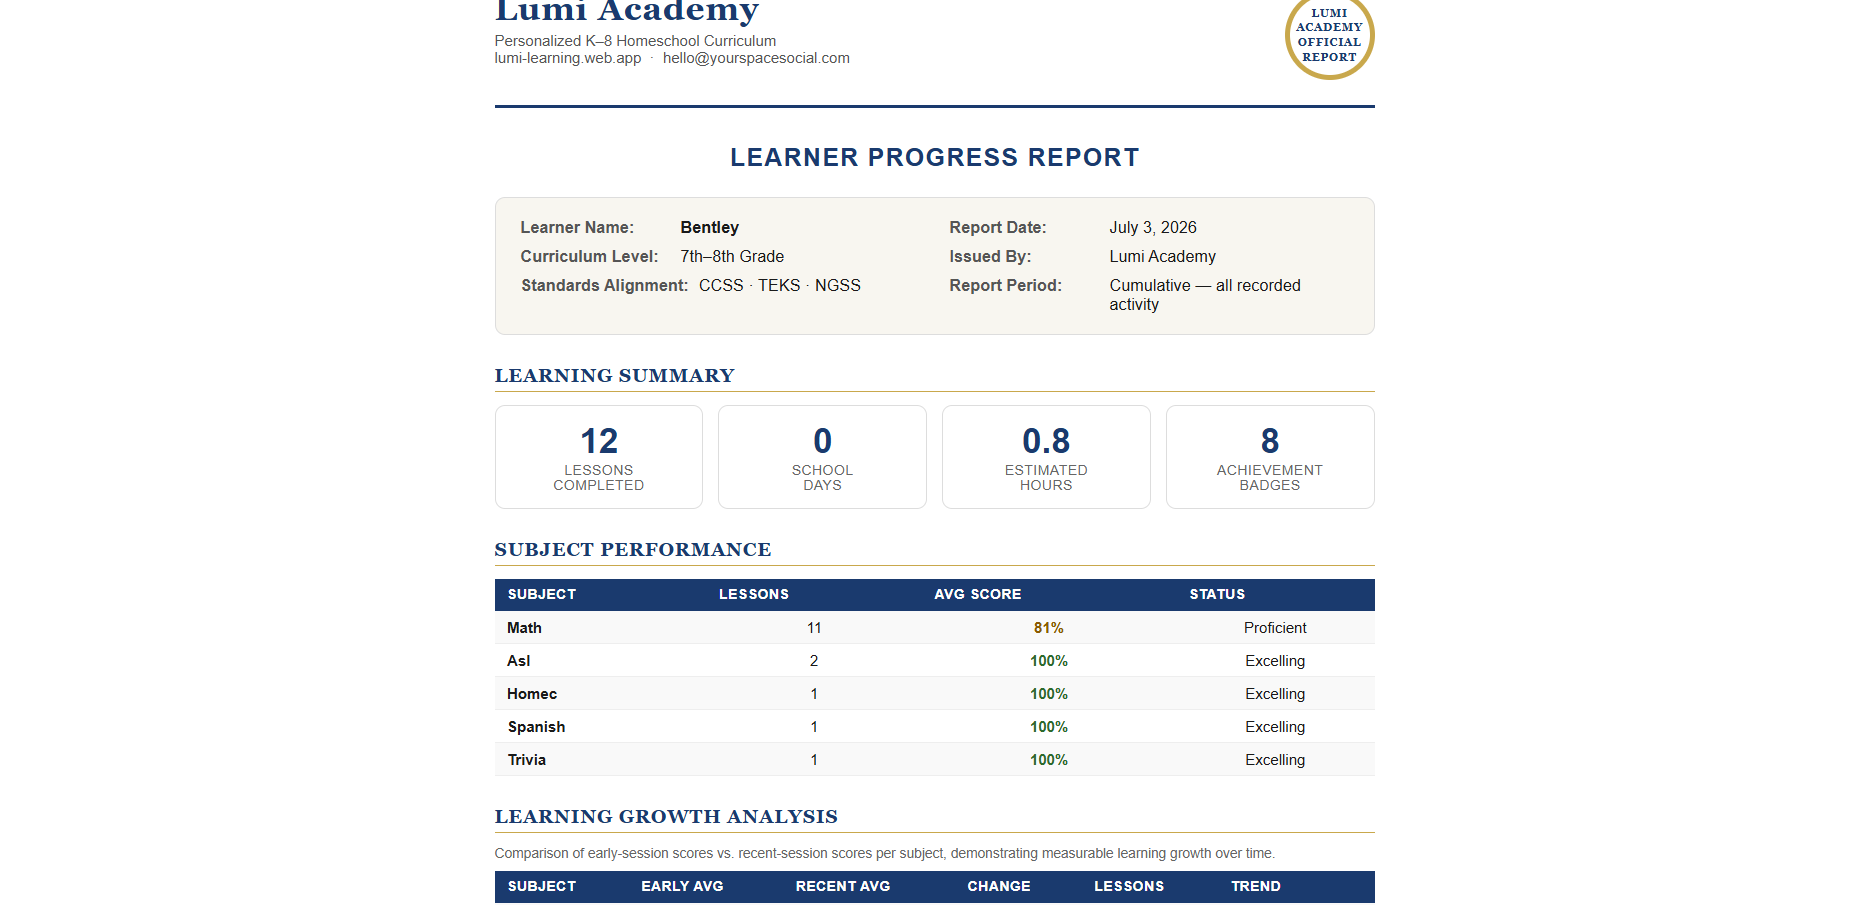Image resolution: width=1867 pixels, height=905 pixels.
Task: Click the 100% score in Spanish row
Action: [x=1049, y=727]
